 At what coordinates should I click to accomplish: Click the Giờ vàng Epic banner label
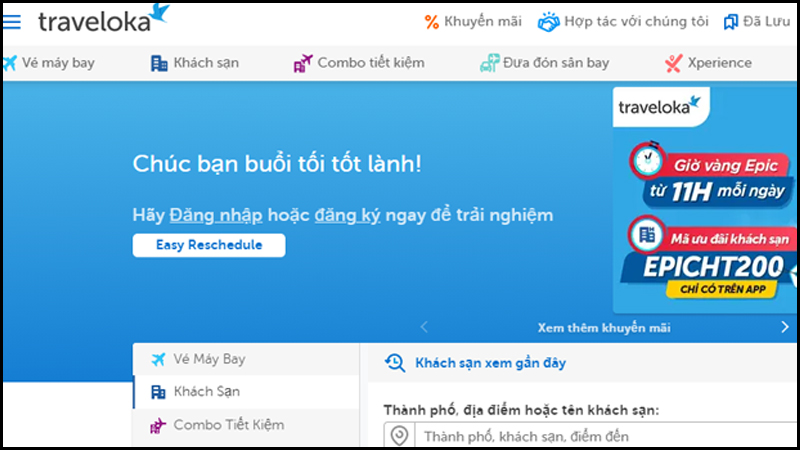pyautogui.click(x=726, y=165)
